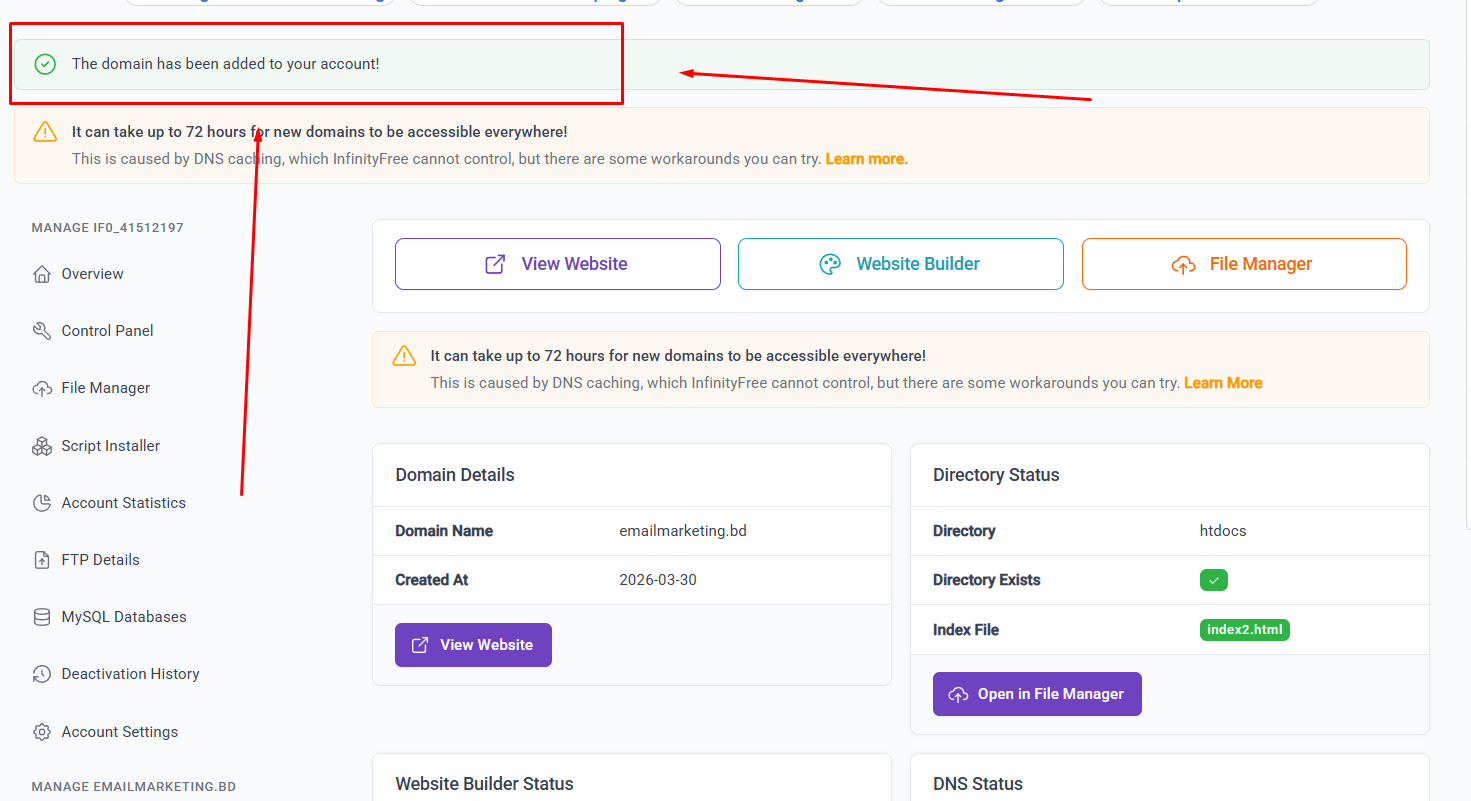This screenshot has width=1471, height=801.
Task: Click the Account Statistics pie-chart icon
Action: coord(42,502)
